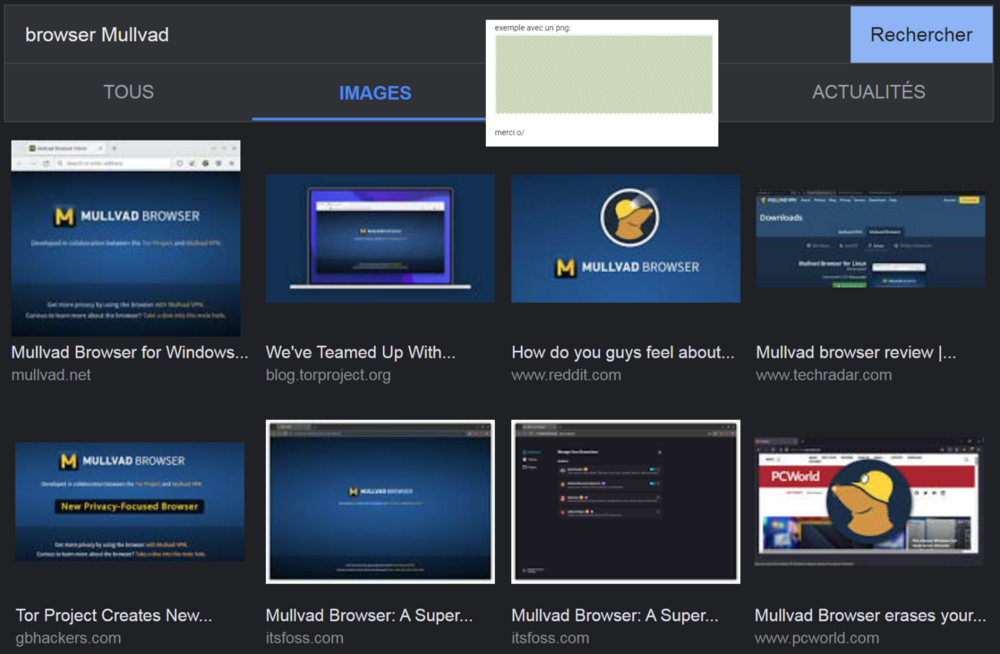Image resolution: width=1000 pixels, height=654 pixels.
Task: Click 'Tor Project Creates New...' title
Action: (114, 615)
